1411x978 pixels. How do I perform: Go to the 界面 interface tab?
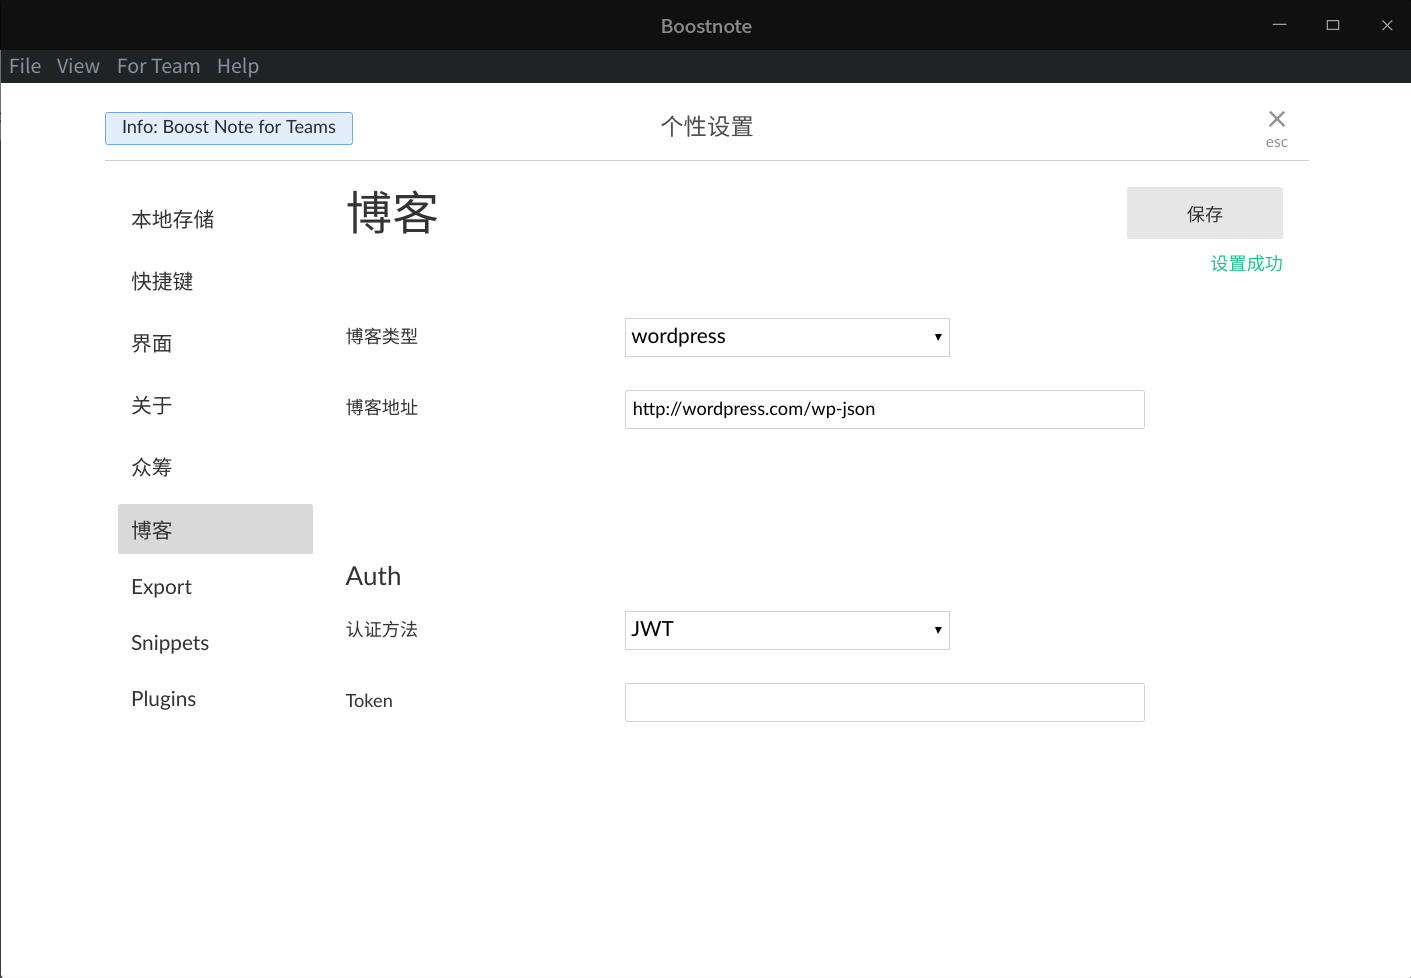152,343
